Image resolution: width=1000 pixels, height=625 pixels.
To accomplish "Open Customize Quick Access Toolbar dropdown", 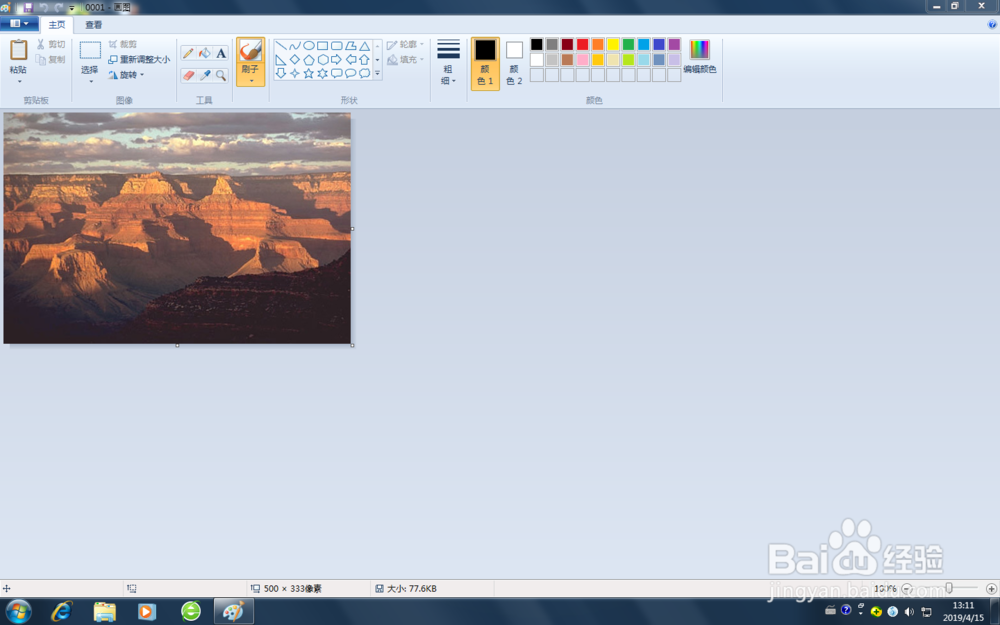I will click(71, 8).
